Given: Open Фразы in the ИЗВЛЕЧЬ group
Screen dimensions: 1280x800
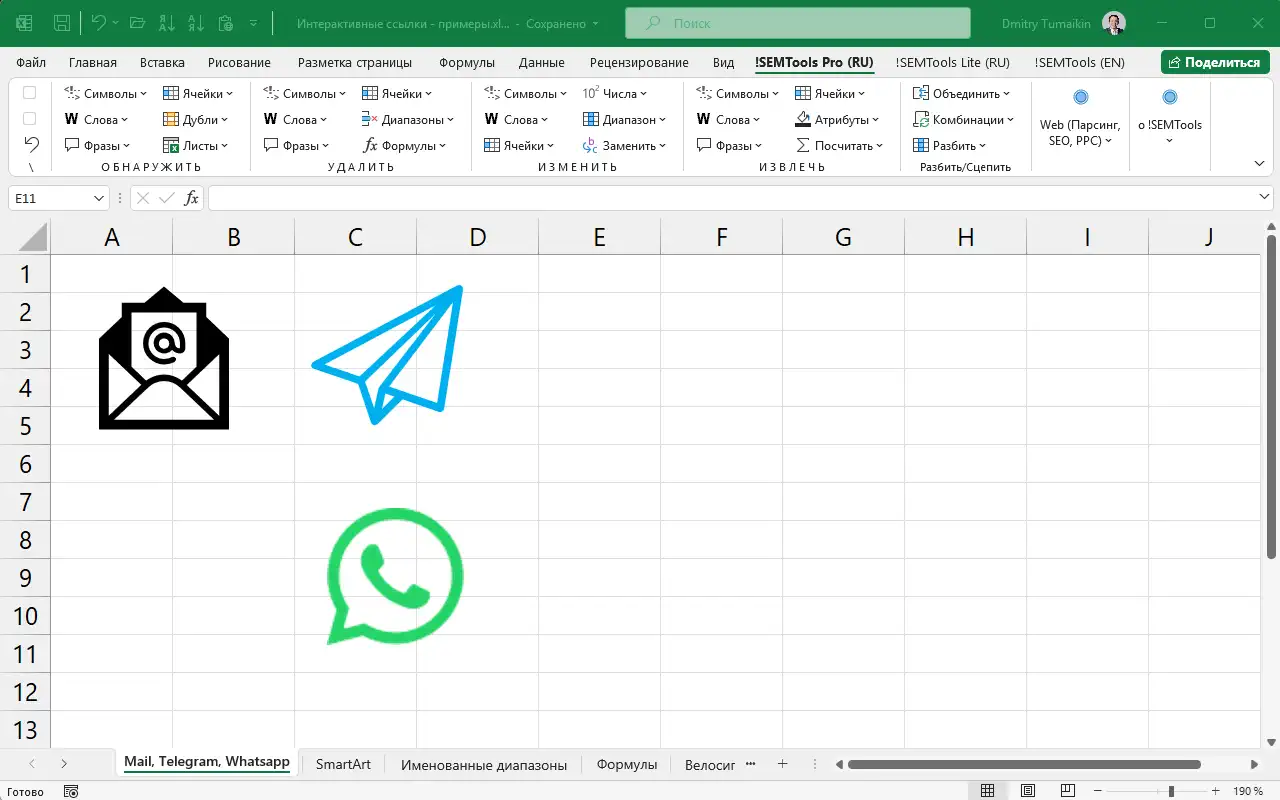Looking at the screenshot, I should [729, 145].
